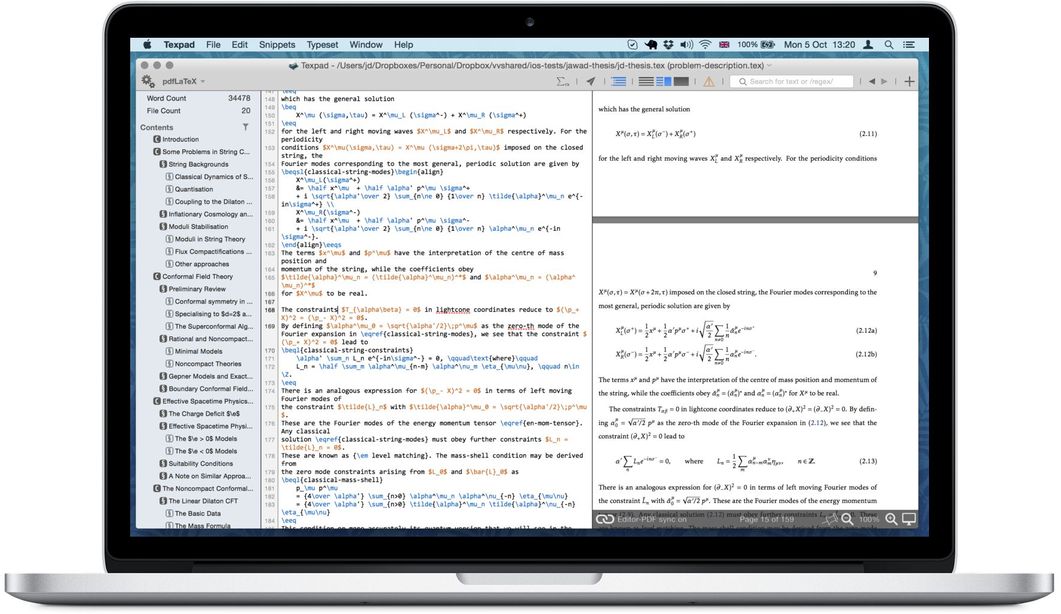Screen dimensions: 1061x614
Task: Zoom out the PDF preview
Action: click(847, 519)
